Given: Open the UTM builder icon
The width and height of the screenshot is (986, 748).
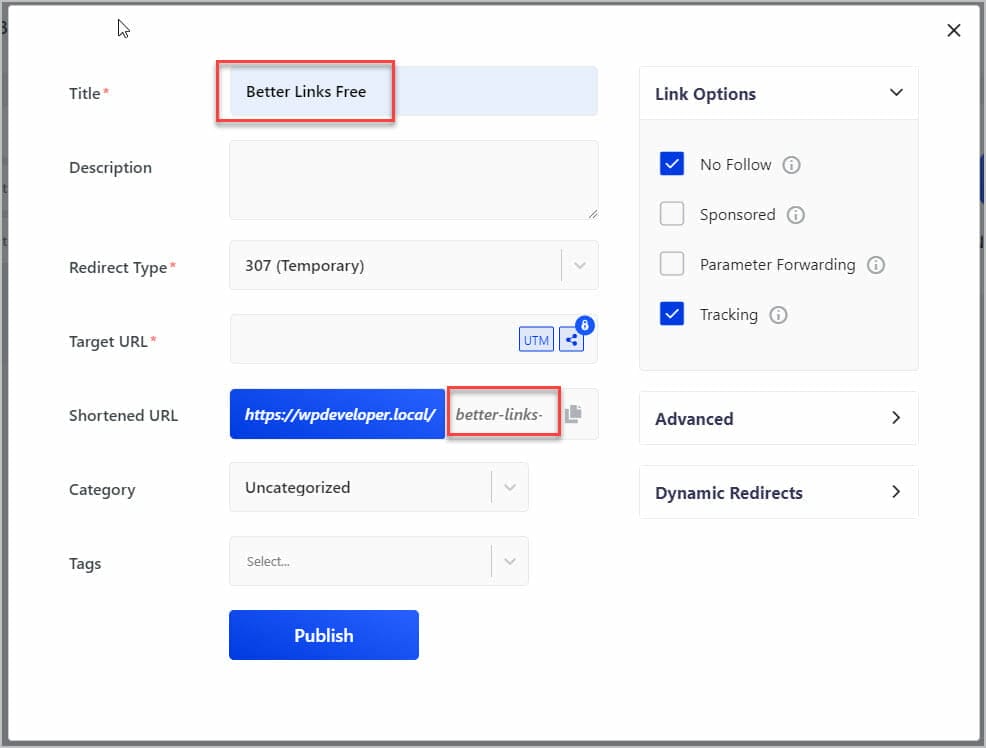Looking at the screenshot, I should tap(536, 340).
